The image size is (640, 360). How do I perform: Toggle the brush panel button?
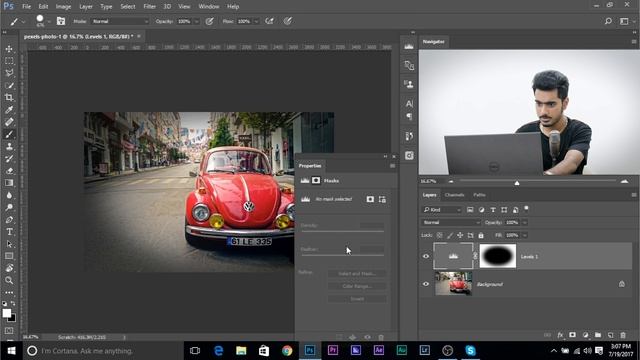(61, 21)
